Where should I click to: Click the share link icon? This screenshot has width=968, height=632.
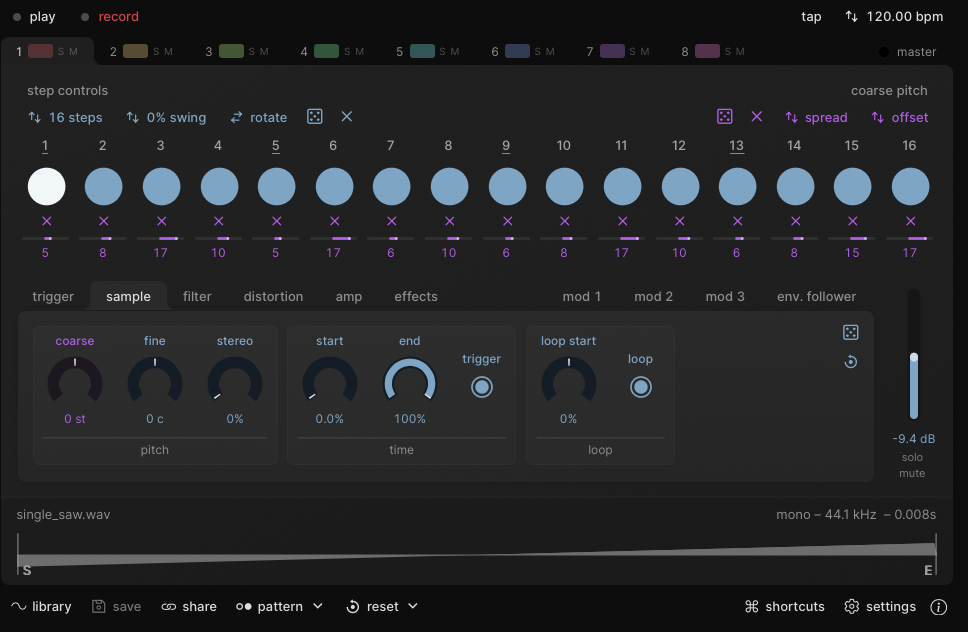169,607
